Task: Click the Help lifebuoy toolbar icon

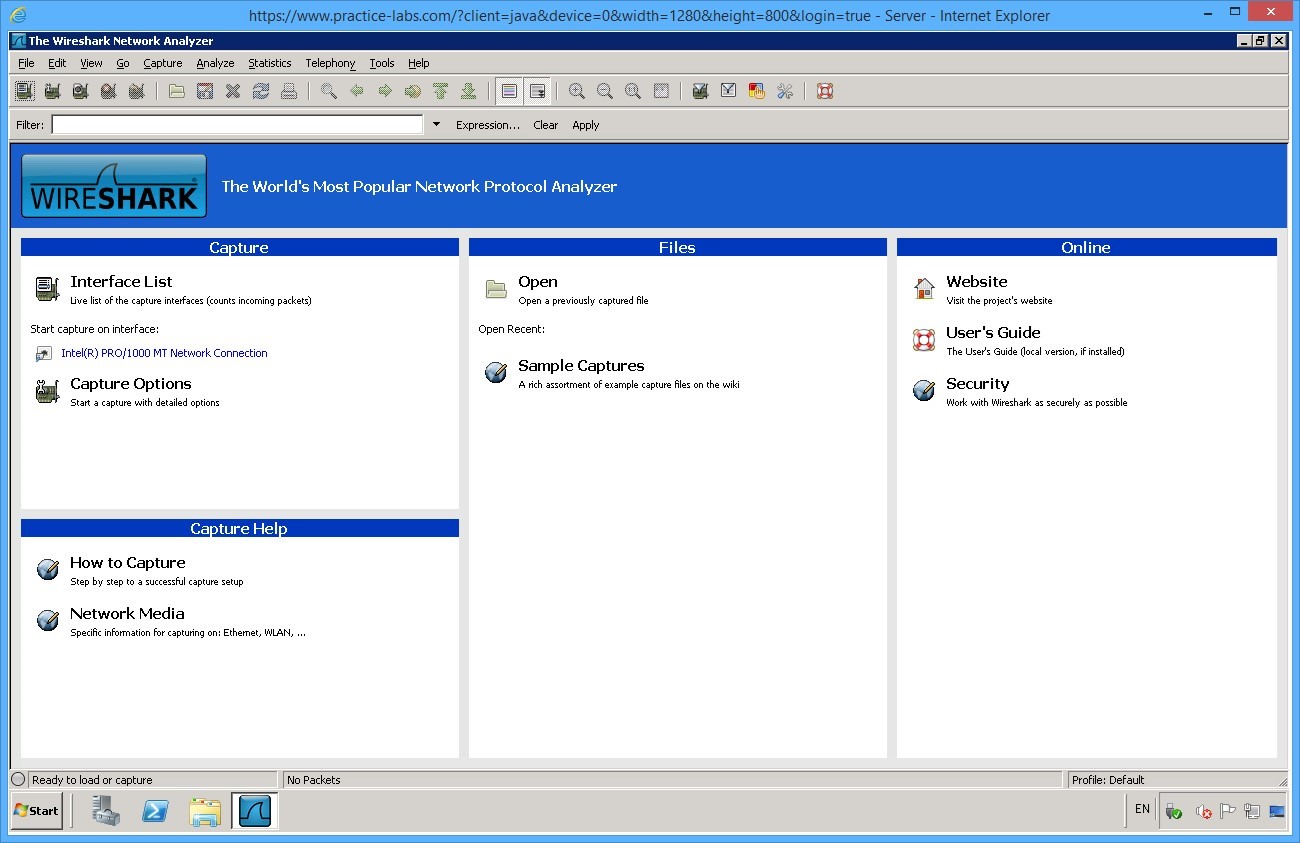Action: pyautogui.click(x=825, y=91)
